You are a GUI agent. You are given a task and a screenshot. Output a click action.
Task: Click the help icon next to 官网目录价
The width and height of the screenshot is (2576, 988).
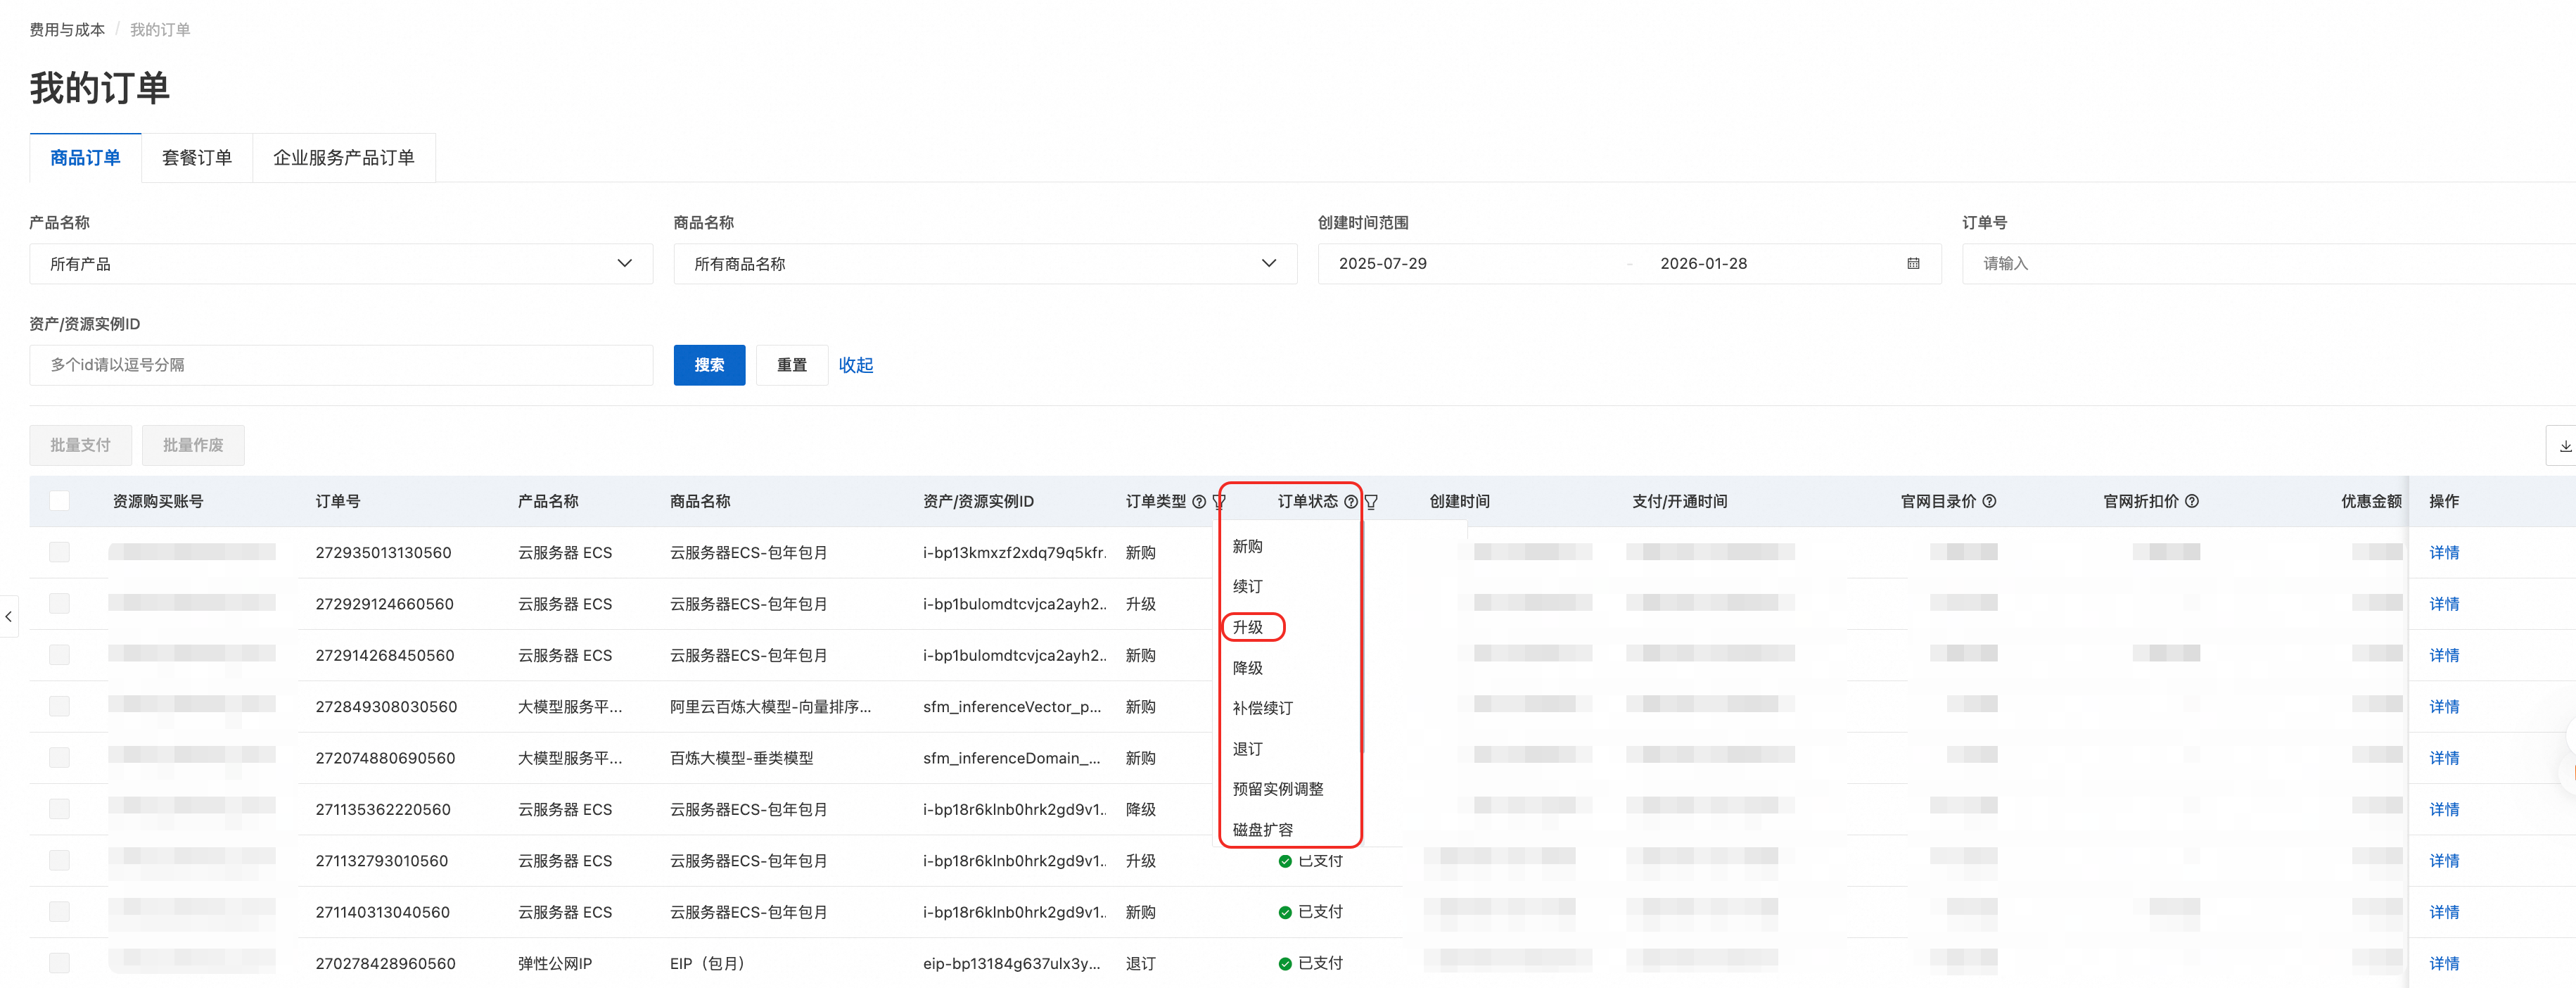[x=1989, y=502]
